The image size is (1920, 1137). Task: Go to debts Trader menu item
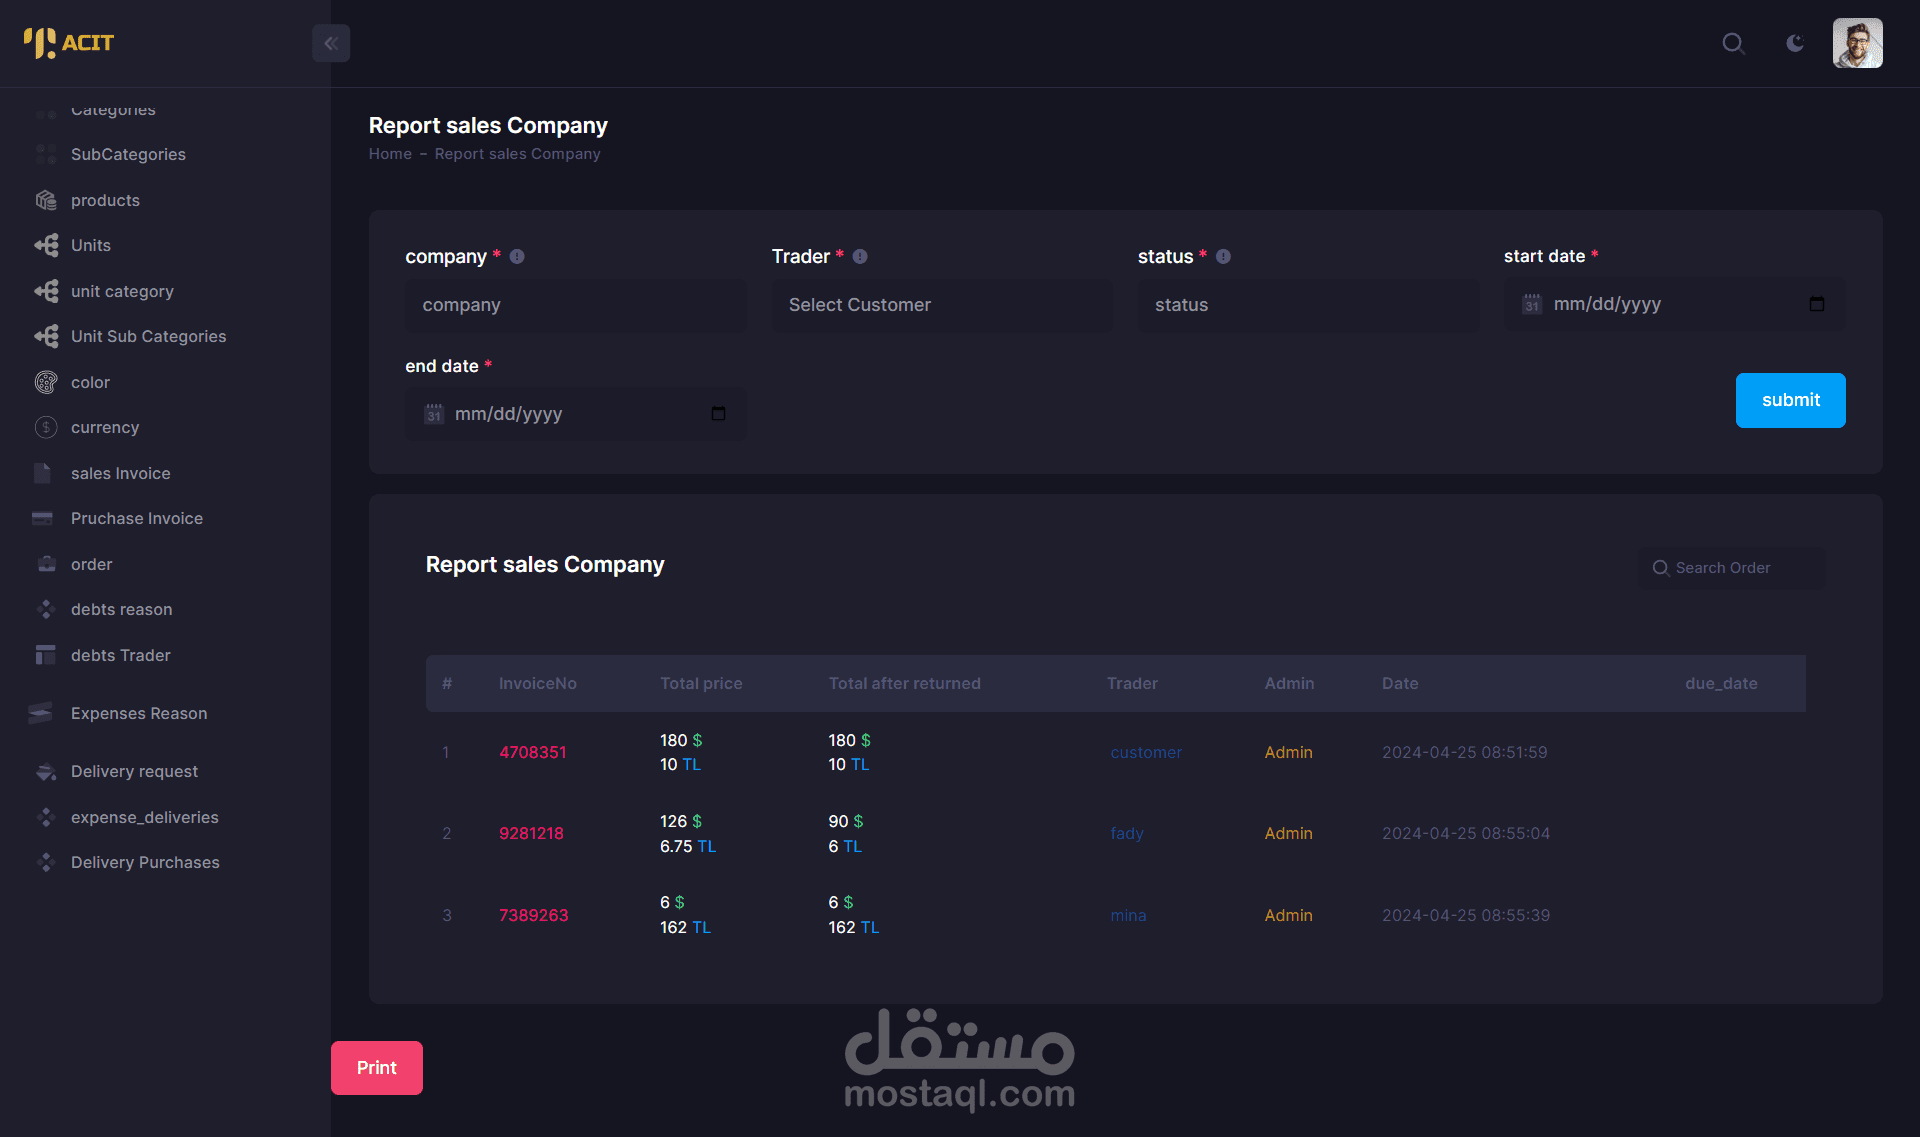pos(120,655)
